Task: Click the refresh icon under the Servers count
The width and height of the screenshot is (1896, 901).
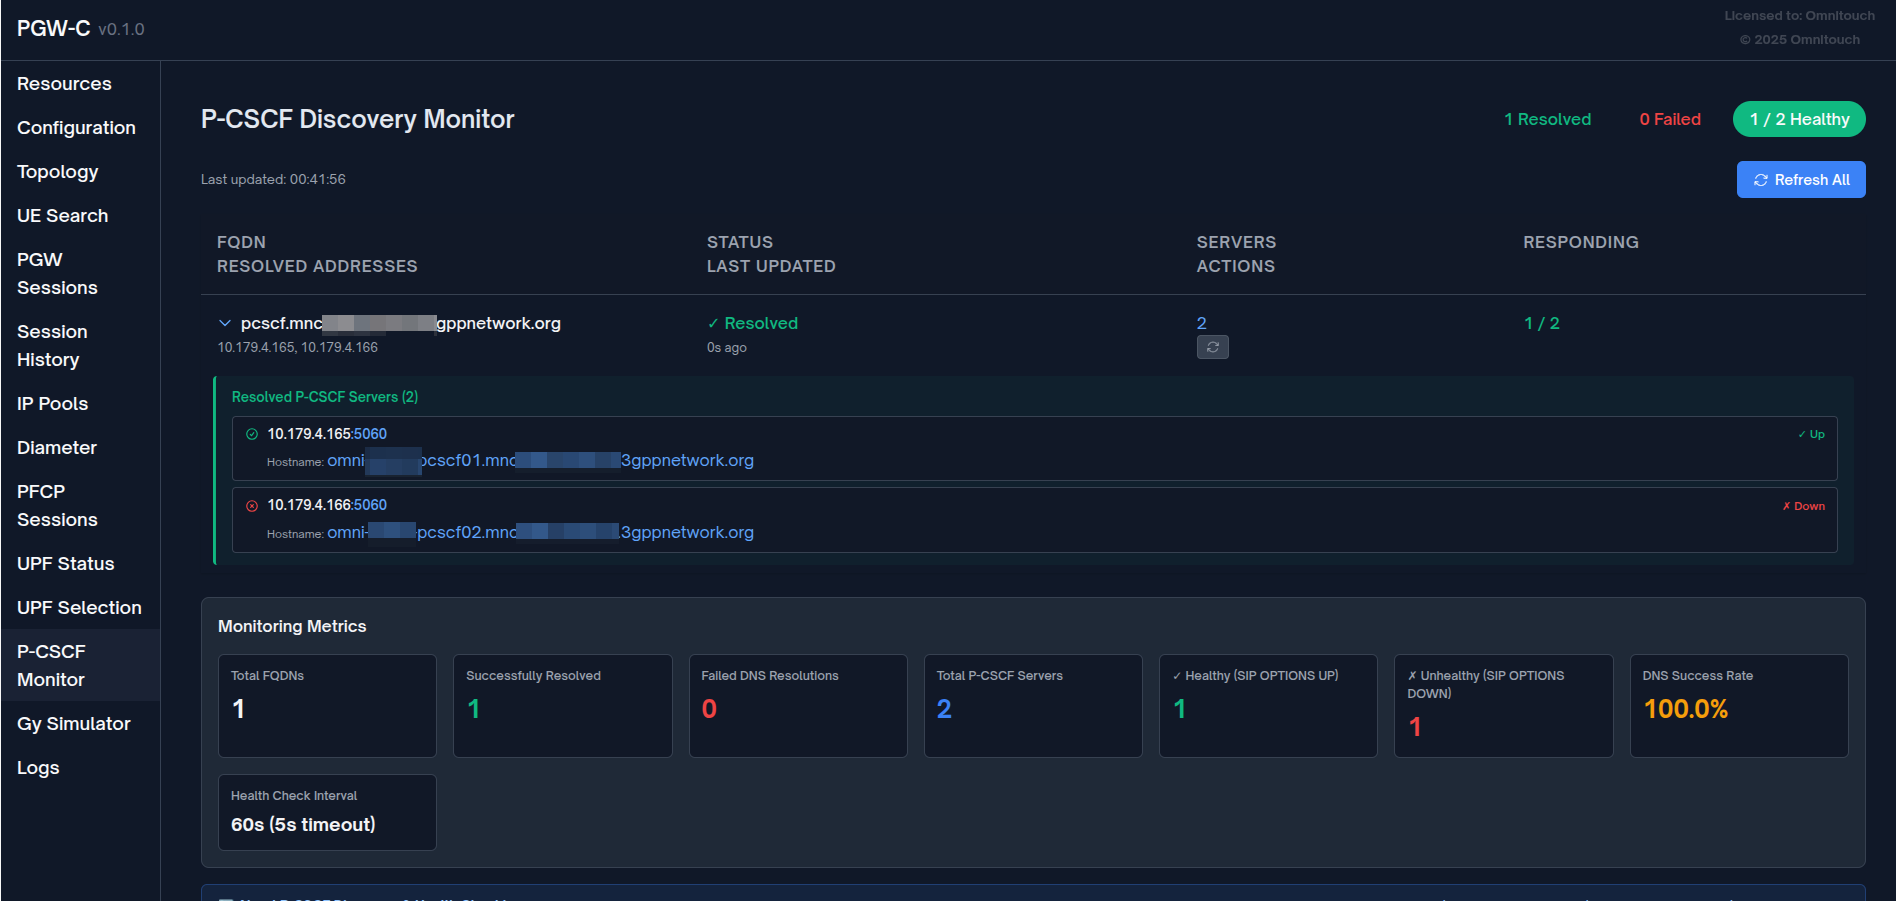Action: (x=1212, y=347)
